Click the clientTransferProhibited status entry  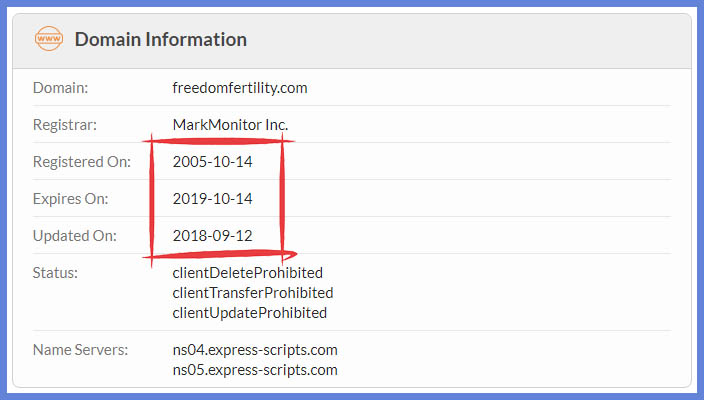(x=253, y=293)
